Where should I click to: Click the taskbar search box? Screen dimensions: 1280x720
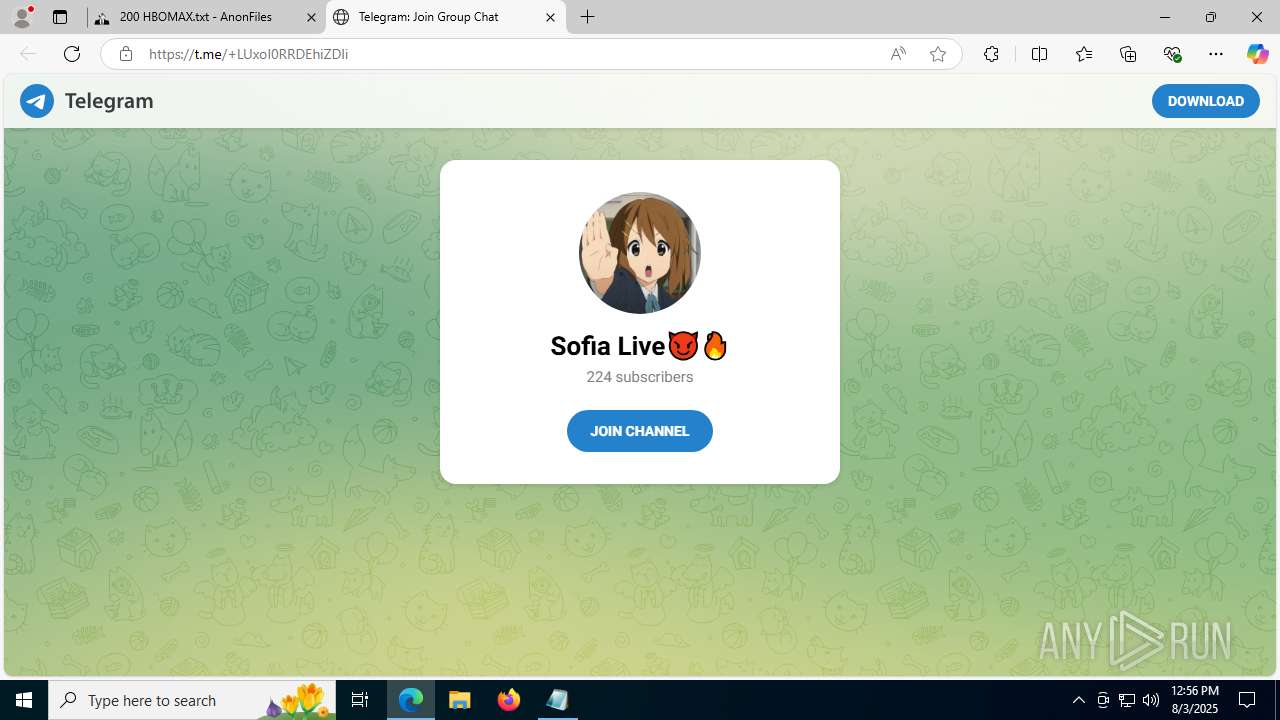coord(192,700)
